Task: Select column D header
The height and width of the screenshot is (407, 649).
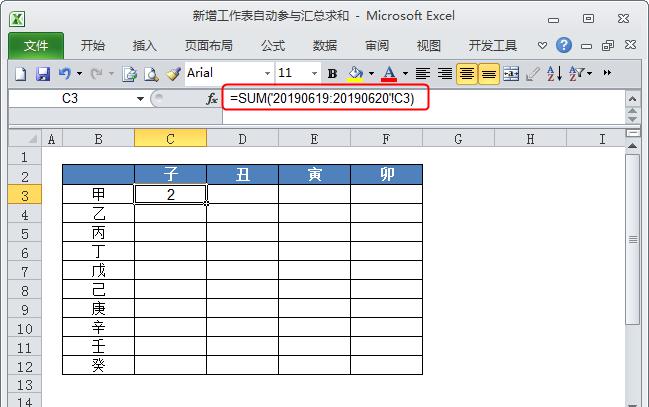Action: (x=243, y=138)
